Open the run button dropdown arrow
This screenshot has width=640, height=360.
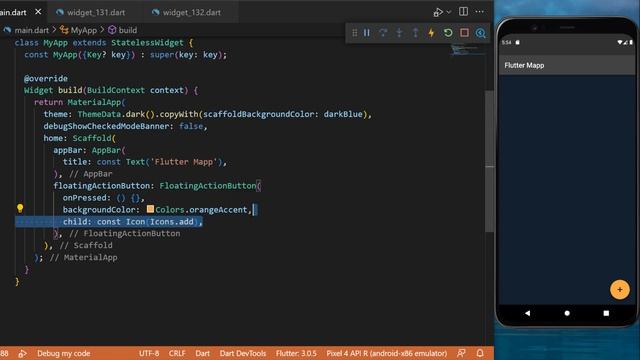click(x=449, y=12)
